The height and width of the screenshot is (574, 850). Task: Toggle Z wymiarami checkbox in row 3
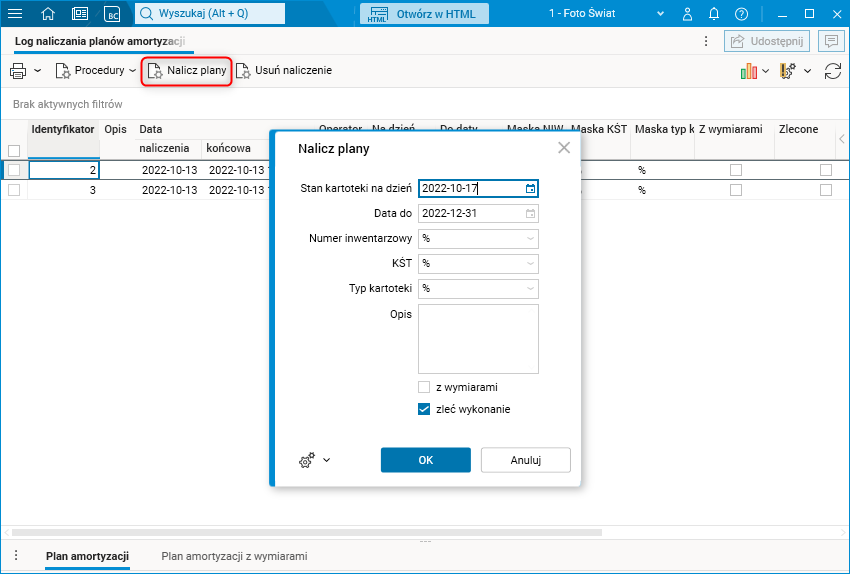736,190
